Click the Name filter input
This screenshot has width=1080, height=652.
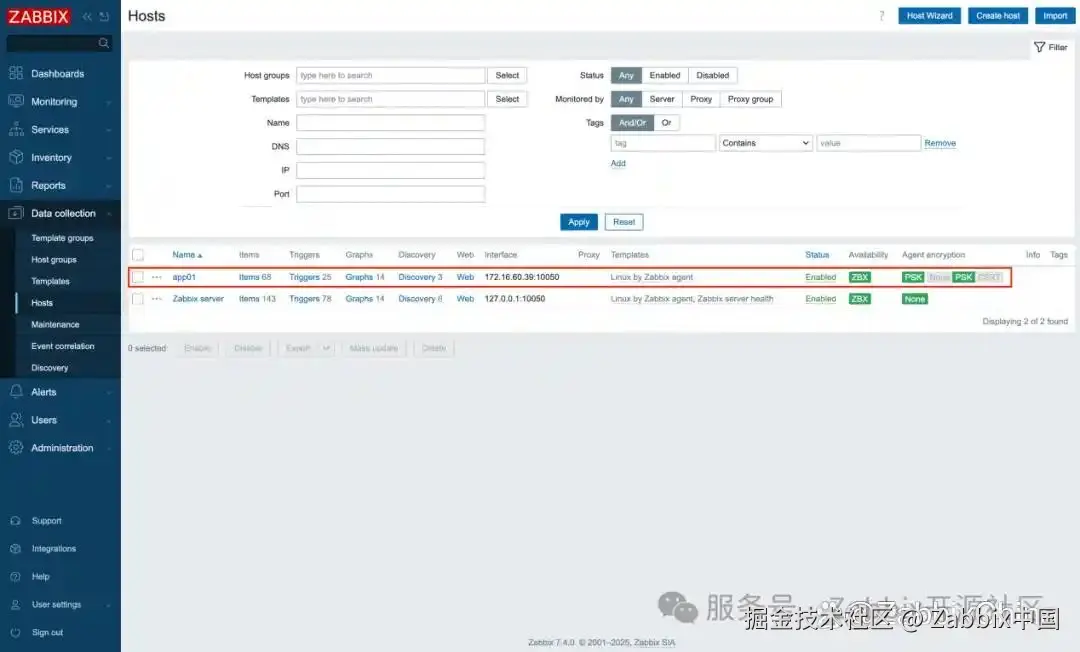click(x=391, y=123)
